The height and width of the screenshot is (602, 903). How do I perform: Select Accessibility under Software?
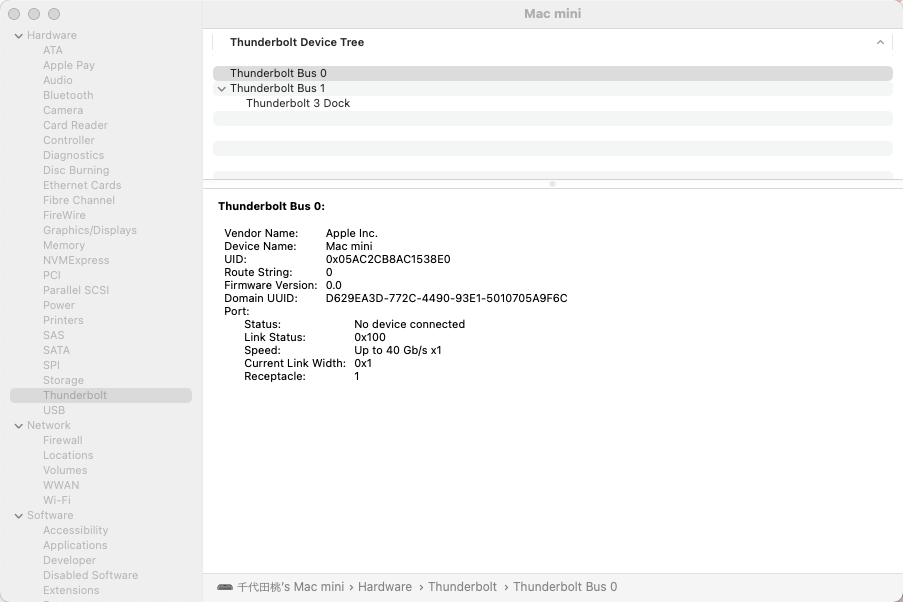(75, 530)
